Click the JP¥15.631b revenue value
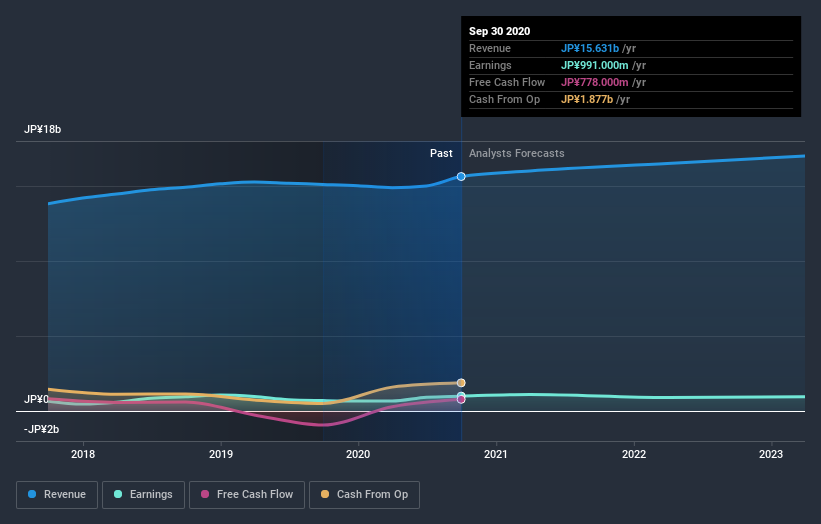Viewport: 821px width, 524px height. [x=590, y=48]
